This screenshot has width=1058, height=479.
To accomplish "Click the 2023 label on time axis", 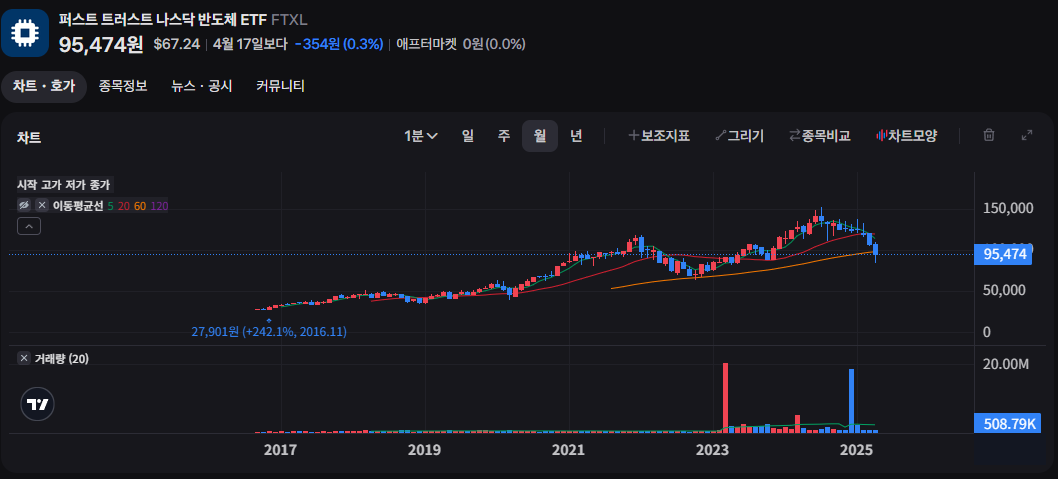I will tap(712, 449).
